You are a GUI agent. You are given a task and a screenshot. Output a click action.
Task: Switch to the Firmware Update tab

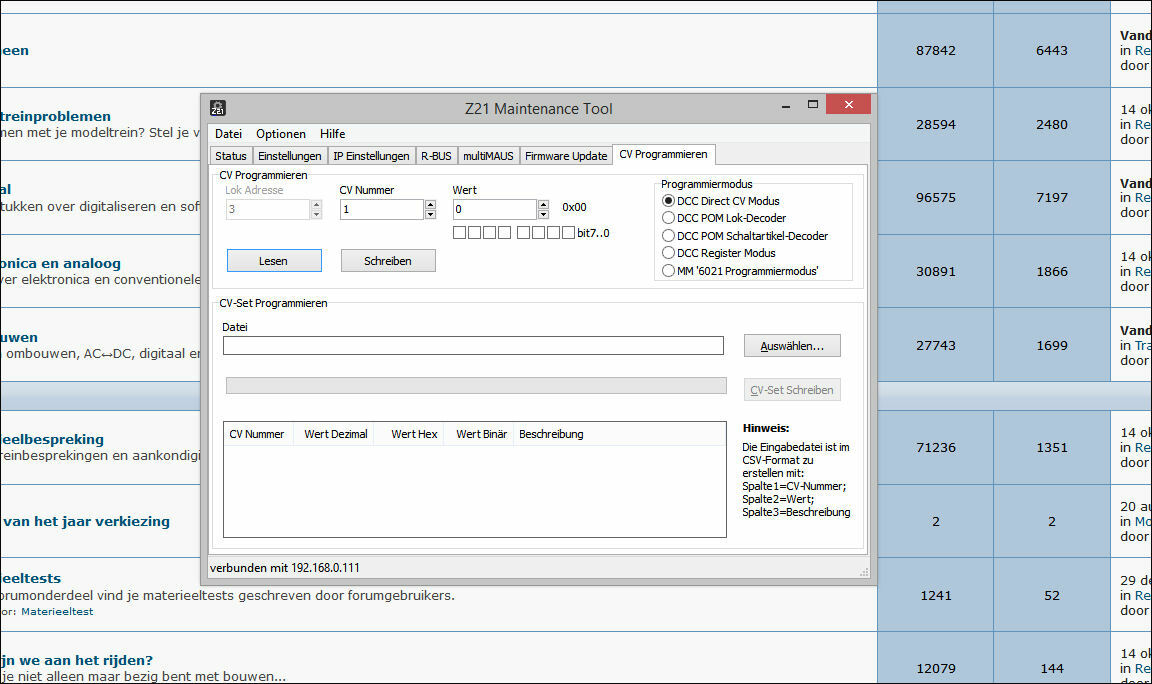coord(566,156)
